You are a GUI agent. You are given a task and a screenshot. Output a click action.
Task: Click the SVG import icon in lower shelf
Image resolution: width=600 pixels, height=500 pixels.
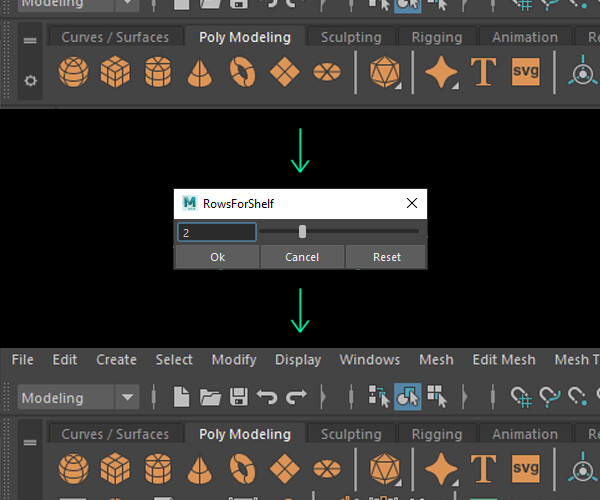pos(526,469)
